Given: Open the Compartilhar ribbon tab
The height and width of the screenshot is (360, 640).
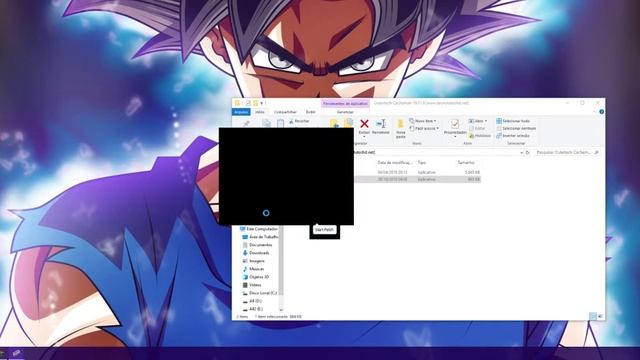Looking at the screenshot, I should 285,111.
